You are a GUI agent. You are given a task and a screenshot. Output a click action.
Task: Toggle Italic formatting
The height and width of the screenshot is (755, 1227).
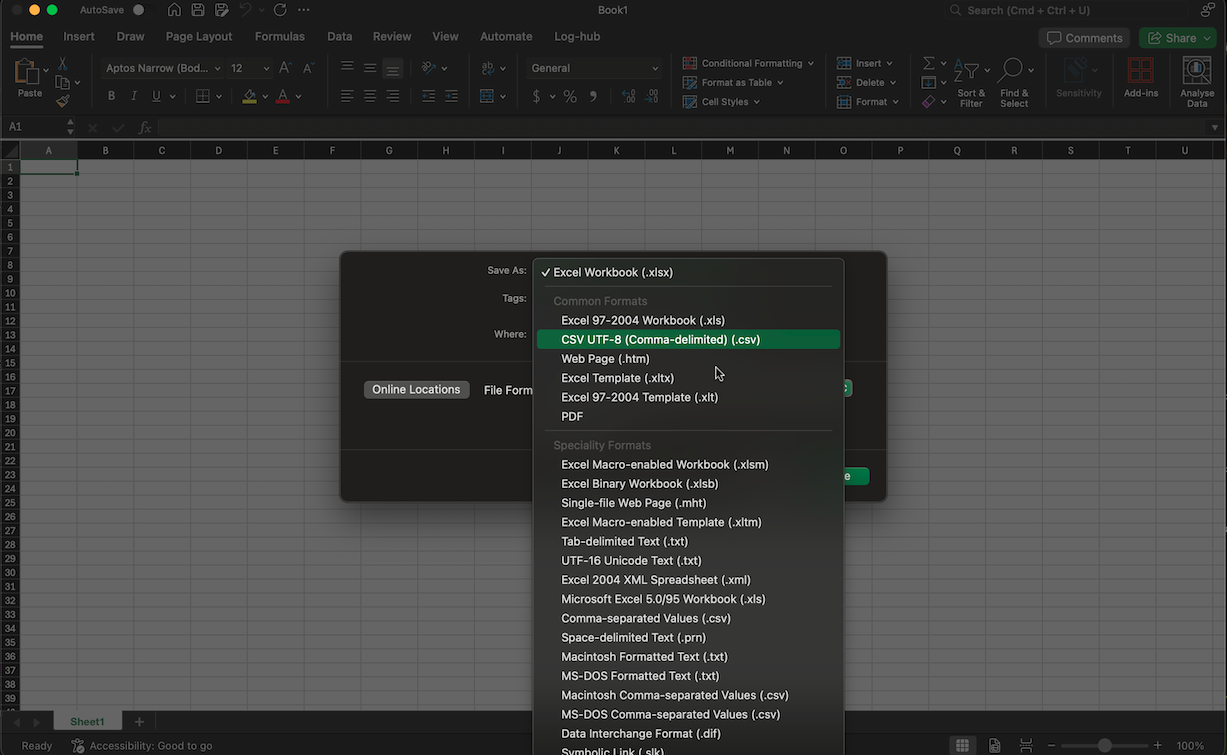tap(134, 96)
